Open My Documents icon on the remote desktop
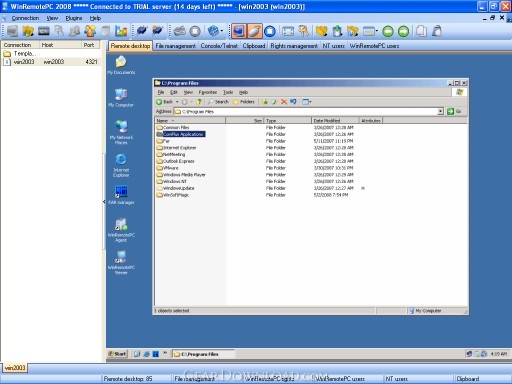 pos(121,65)
